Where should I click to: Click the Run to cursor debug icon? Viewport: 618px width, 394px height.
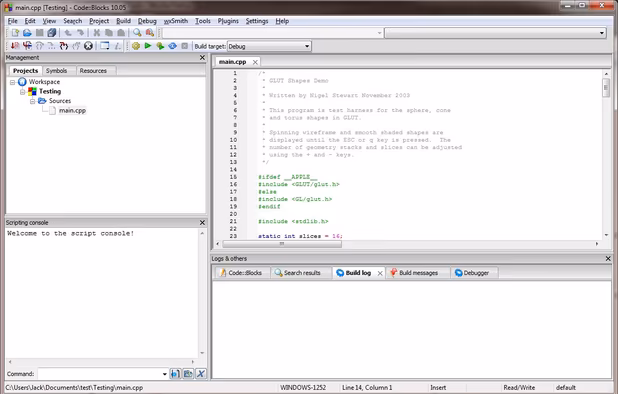(27, 46)
